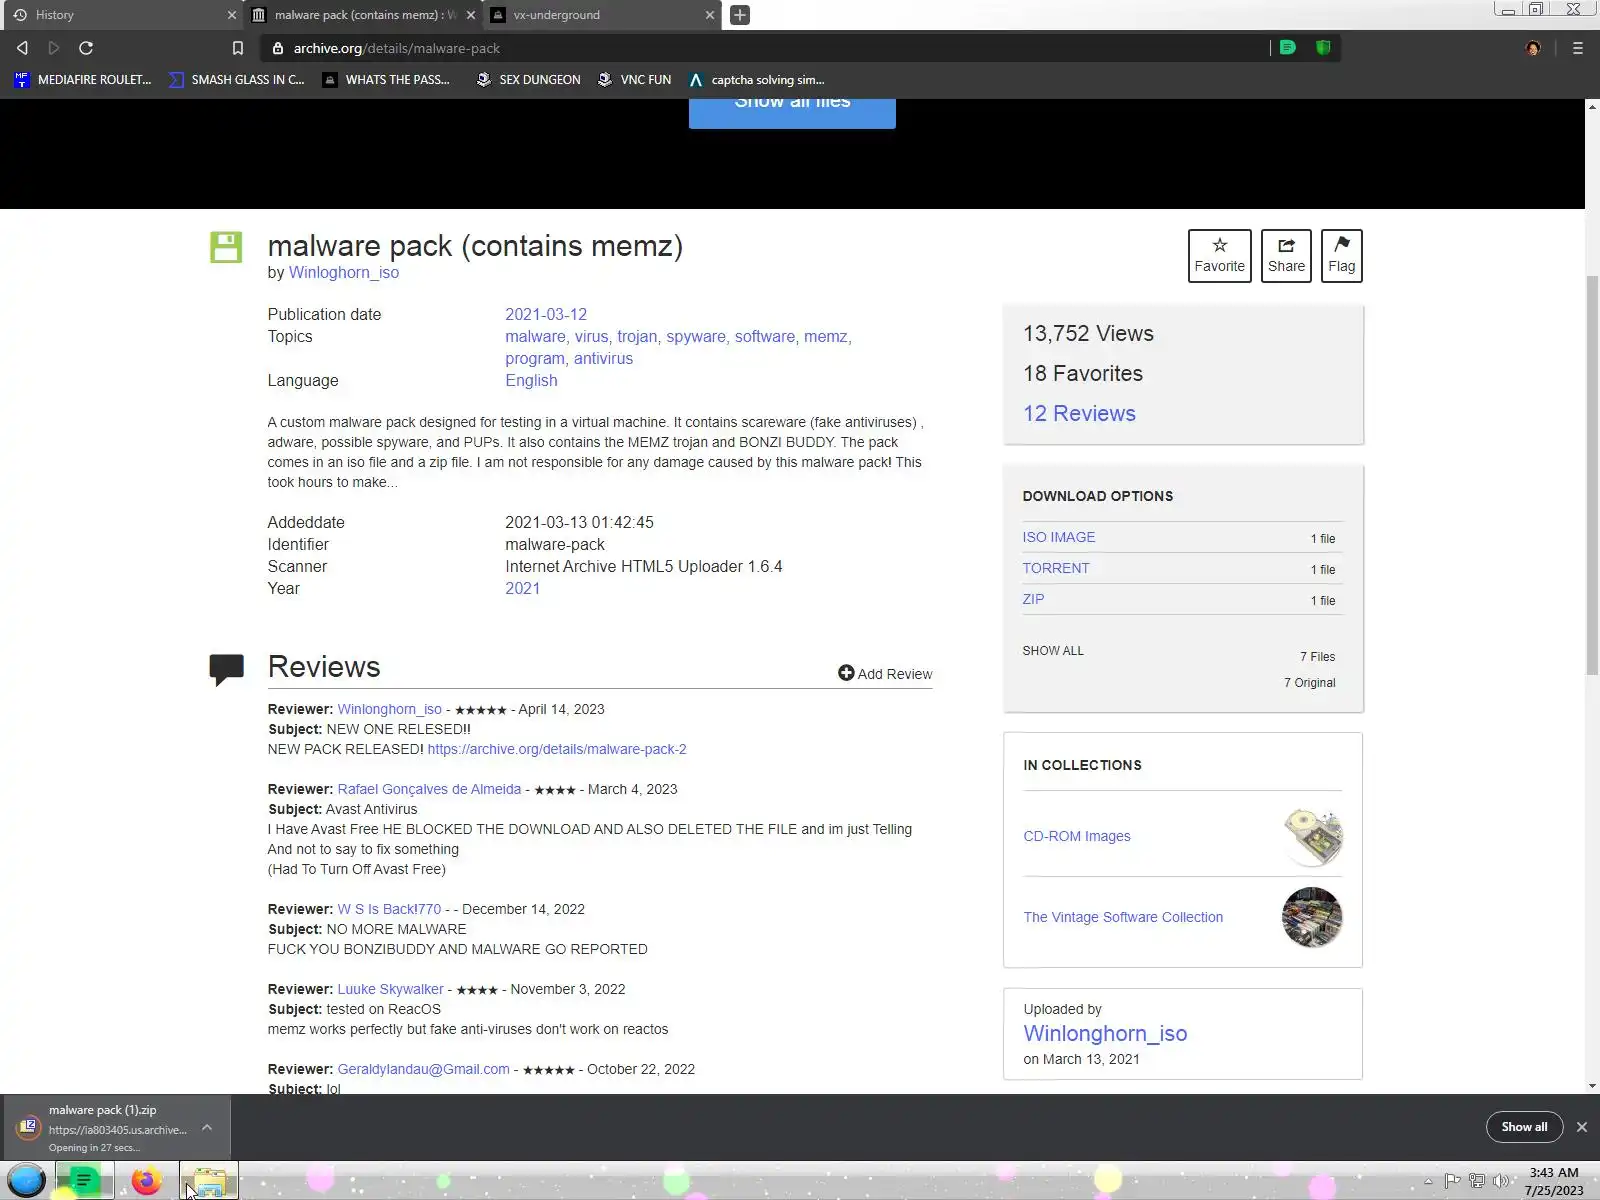Open reviewer Luuke Skywalker's profile

pos(390,989)
